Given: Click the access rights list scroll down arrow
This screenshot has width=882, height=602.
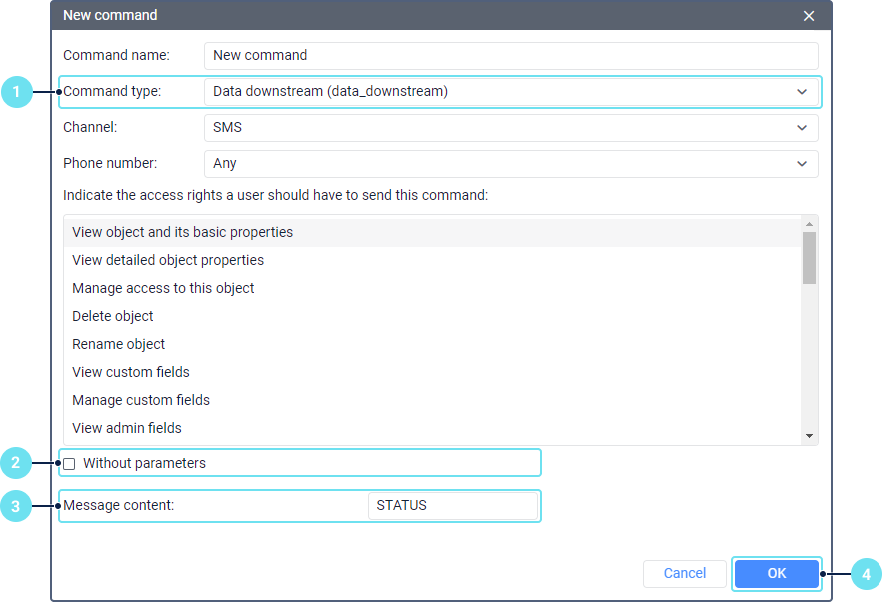Looking at the screenshot, I should click(x=809, y=436).
